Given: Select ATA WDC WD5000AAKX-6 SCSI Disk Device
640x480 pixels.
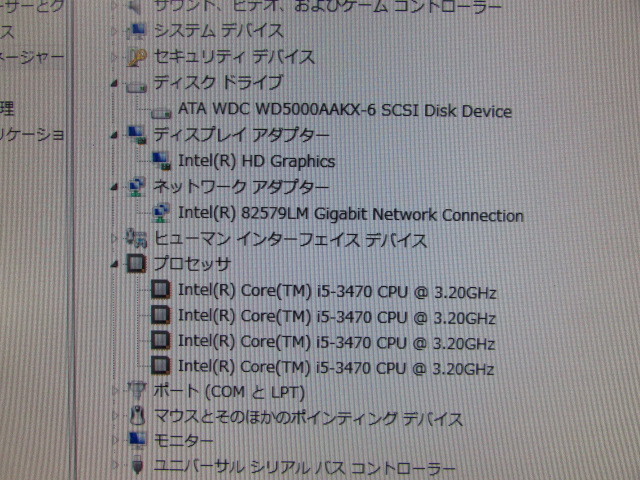Looking at the screenshot, I should click(345, 110).
